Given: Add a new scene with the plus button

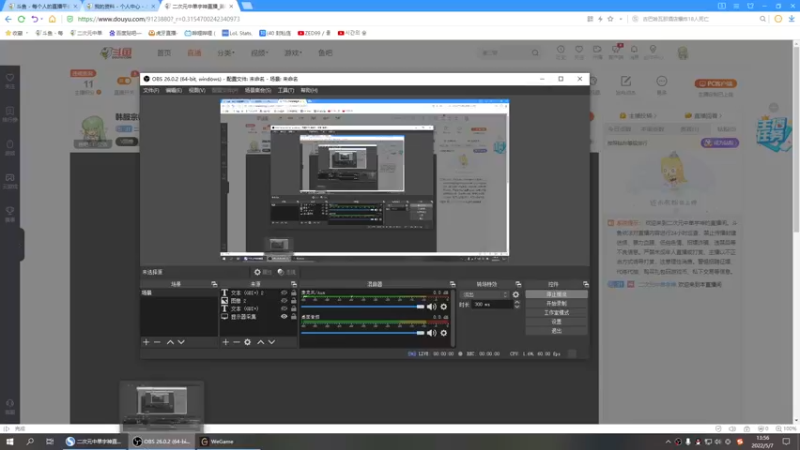Looking at the screenshot, I should click(146, 342).
